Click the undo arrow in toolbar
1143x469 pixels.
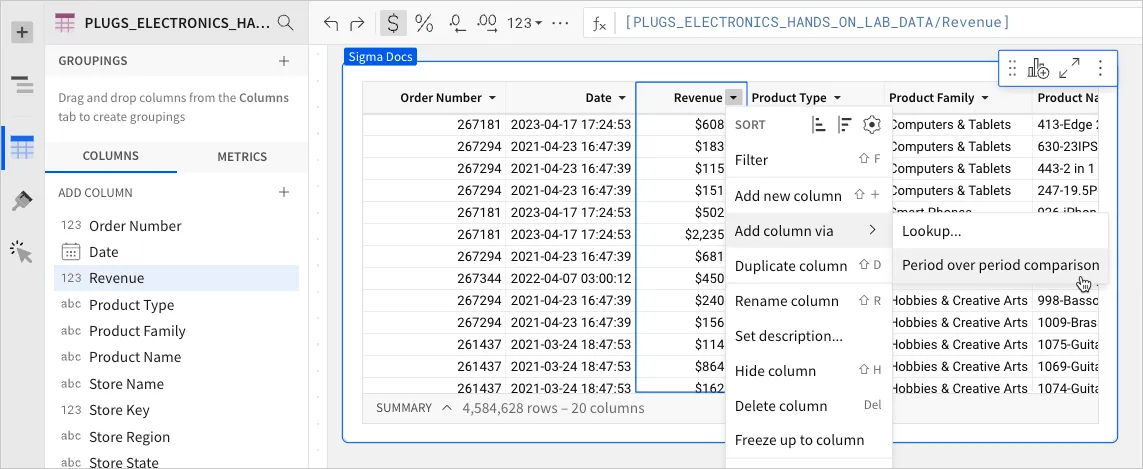coord(331,23)
